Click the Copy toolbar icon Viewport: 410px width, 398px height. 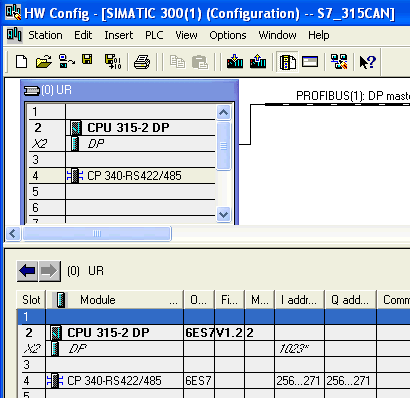point(177,62)
